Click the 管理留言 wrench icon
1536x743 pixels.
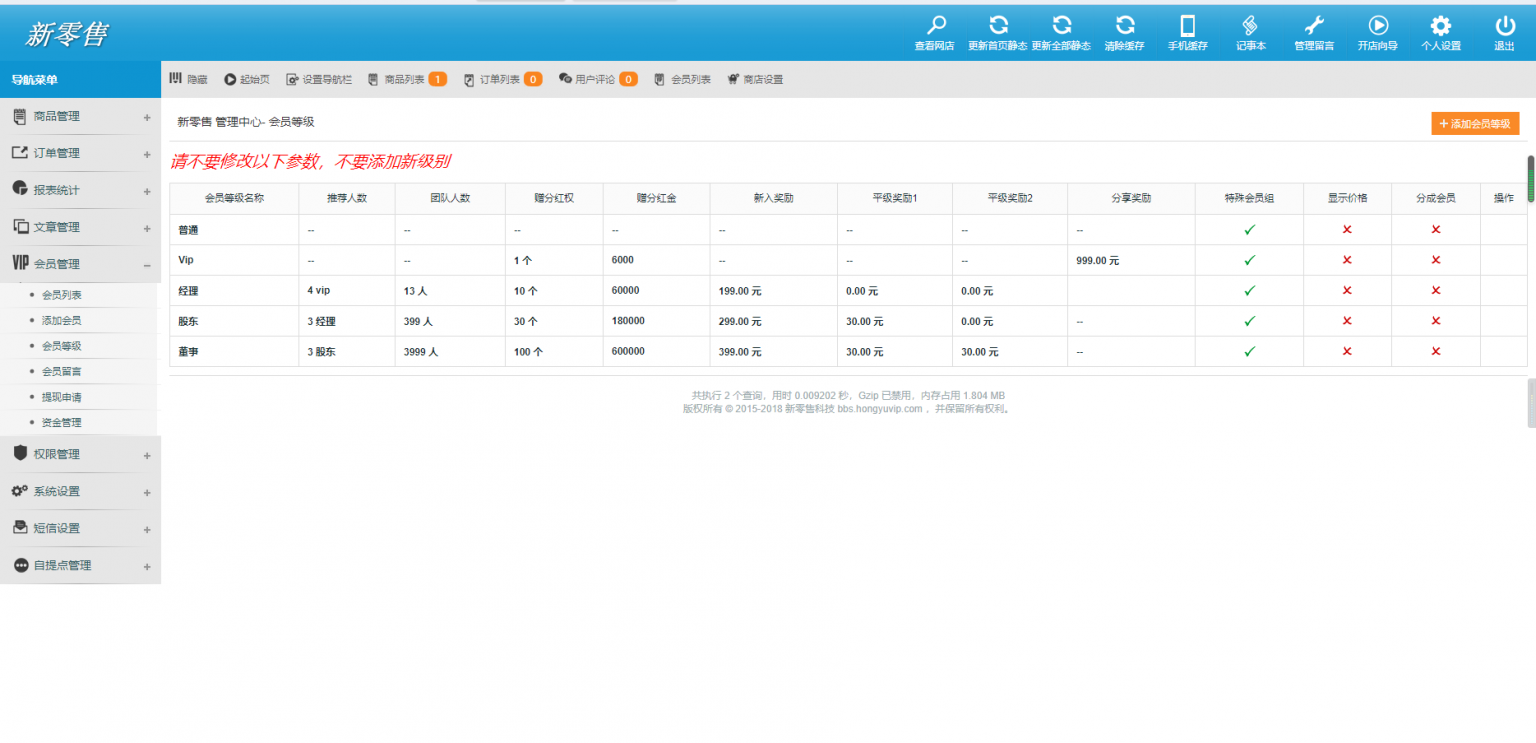click(1314, 26)
